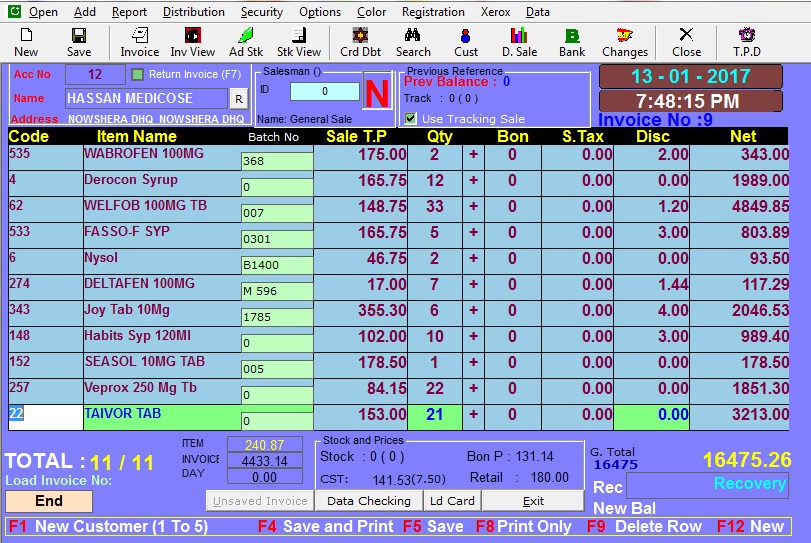Click the Close X toolbar icon

coord(686,35)
